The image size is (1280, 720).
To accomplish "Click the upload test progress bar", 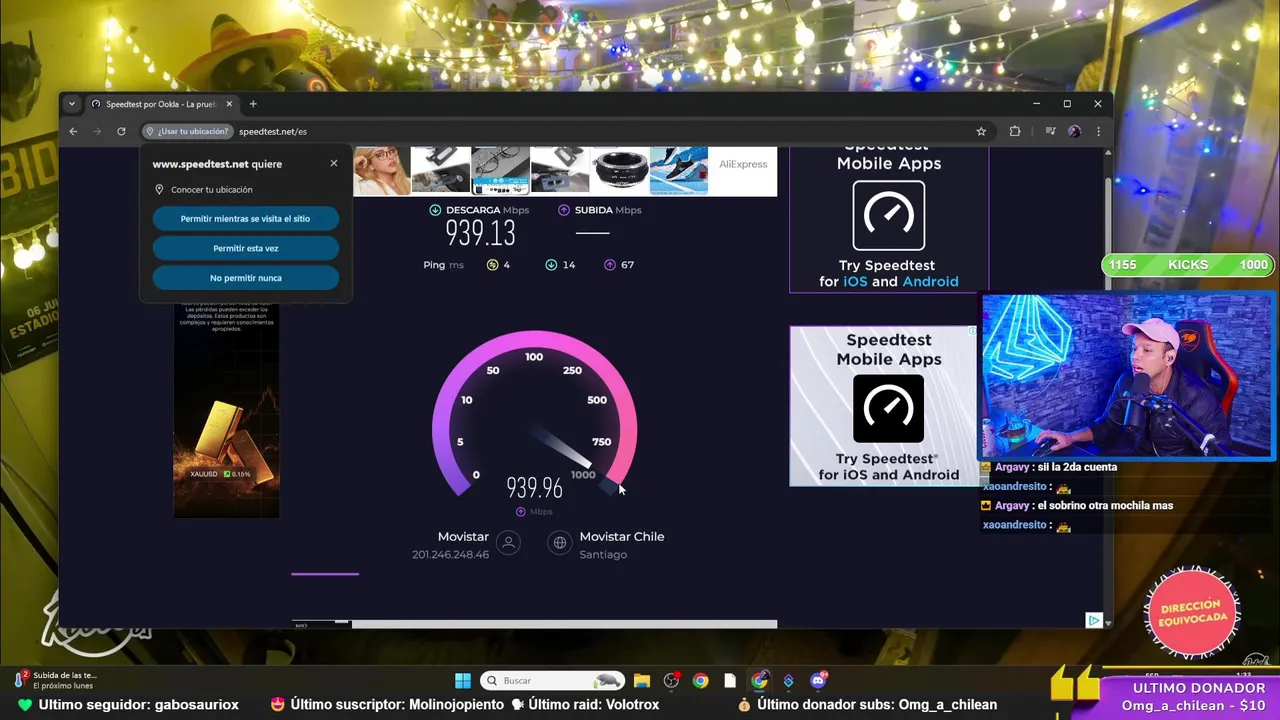I will 325,574.
